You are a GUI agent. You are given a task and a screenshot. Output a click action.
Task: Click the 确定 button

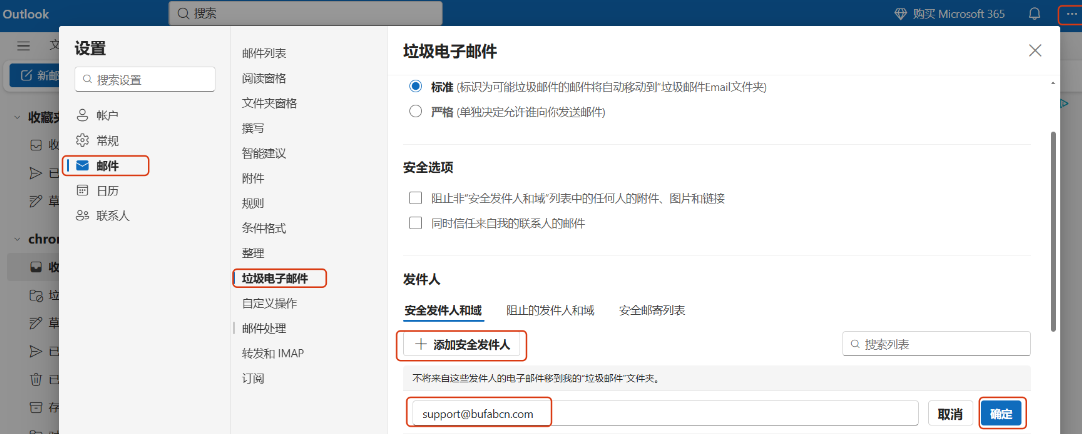[x=1001, y=414]
